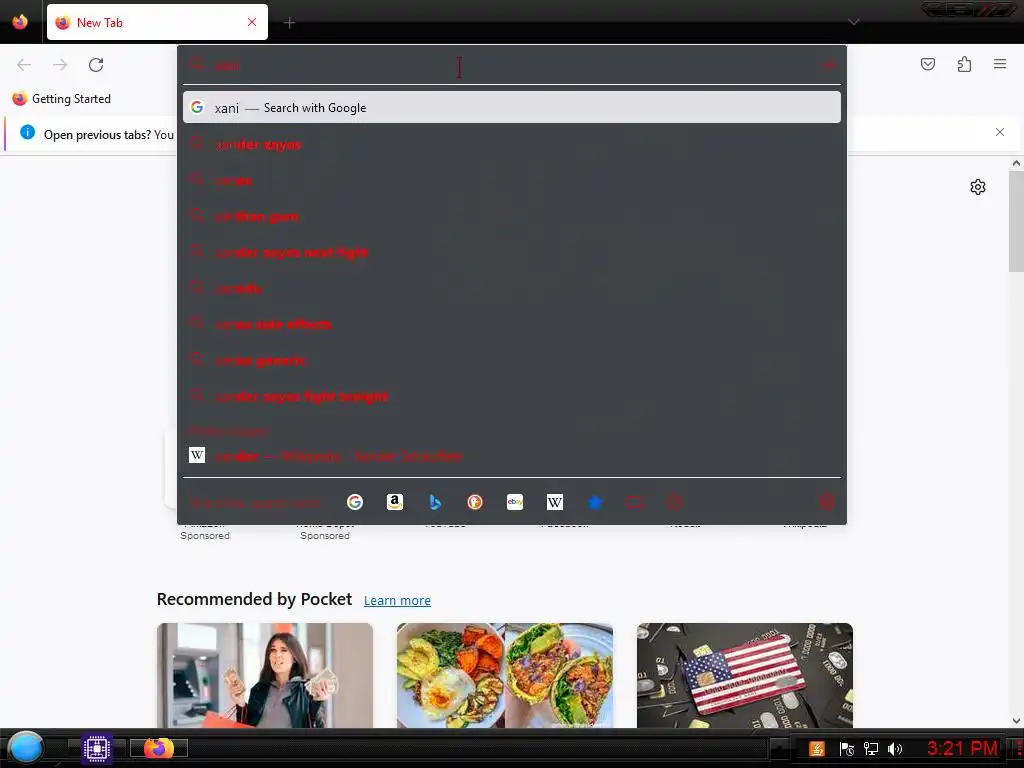Open the Extensions puzzle icon
Screen dimensions: 1024x768
pyautogui.click(x=964, y=64)
